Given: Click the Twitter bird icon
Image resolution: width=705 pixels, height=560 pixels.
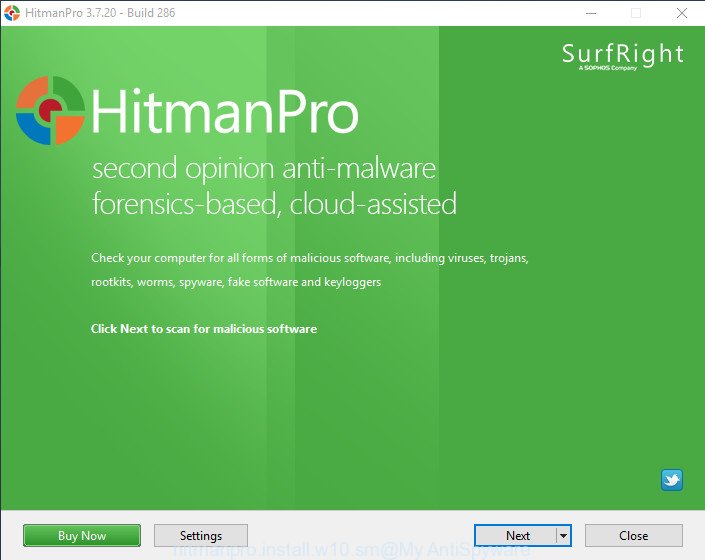Looking at the screenshot, I should coord(672,480).
